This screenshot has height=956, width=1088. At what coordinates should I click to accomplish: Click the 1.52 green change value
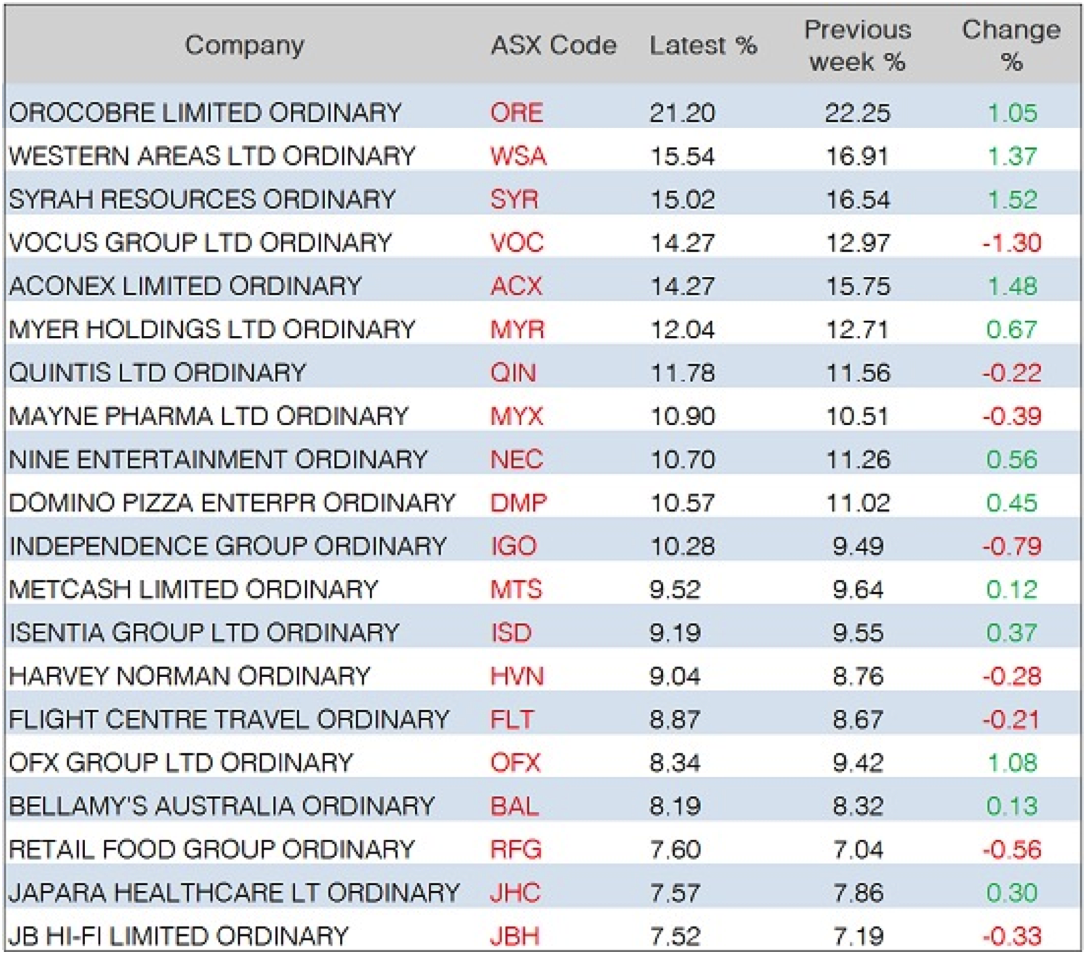(x=1012, y=200)
